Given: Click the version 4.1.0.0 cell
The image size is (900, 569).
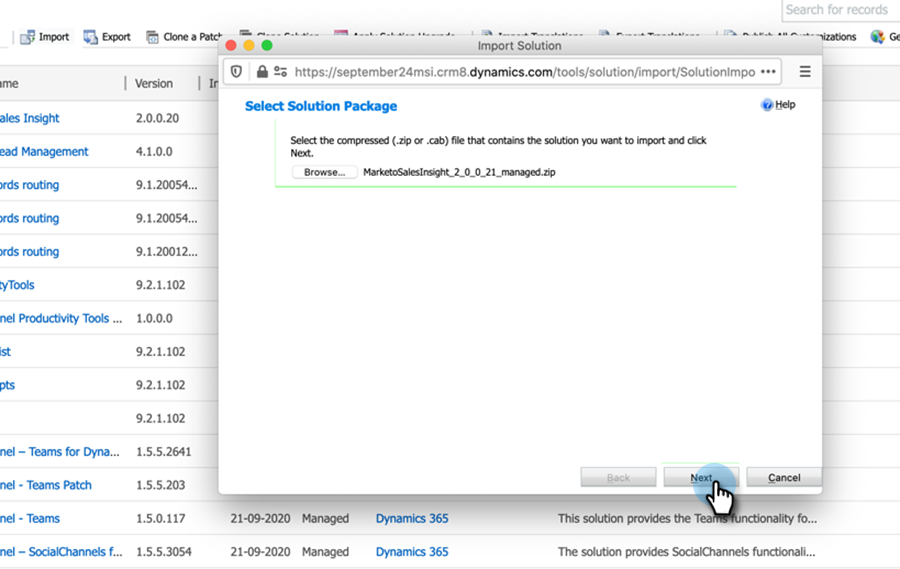Looking at the screenshot, I should 154,152.
